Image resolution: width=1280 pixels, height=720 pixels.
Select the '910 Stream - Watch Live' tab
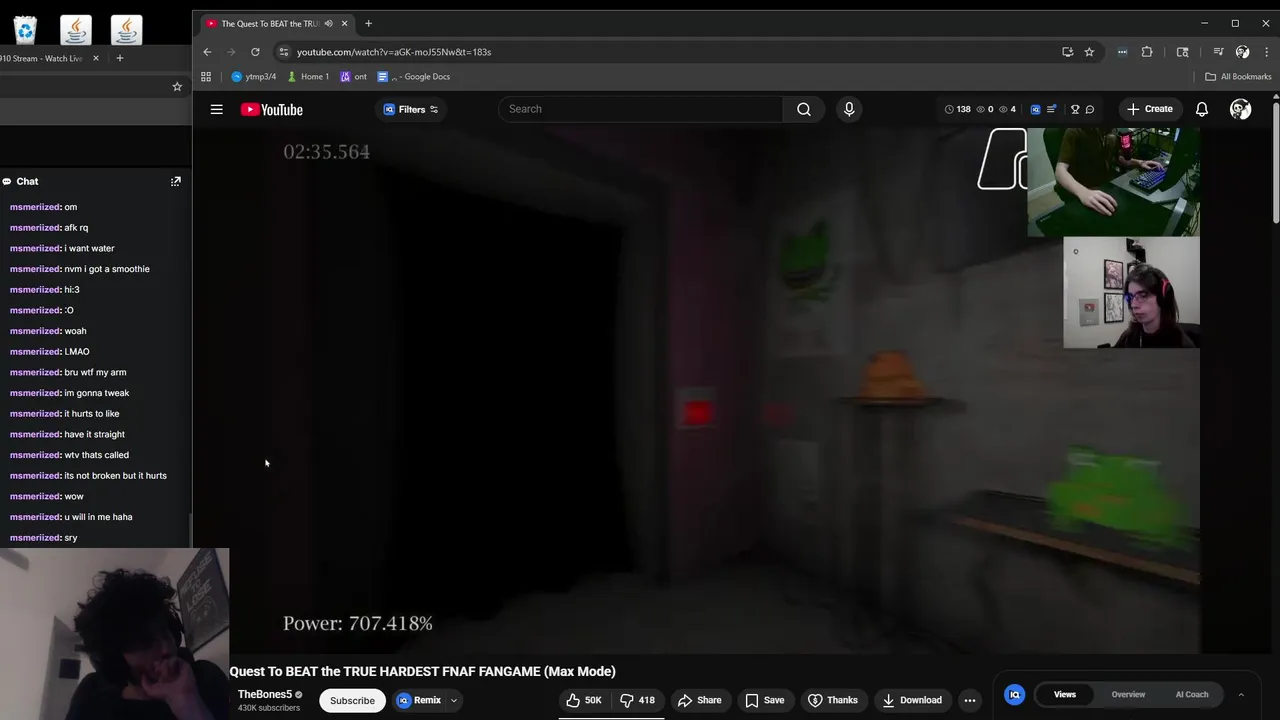pos(43,58)
